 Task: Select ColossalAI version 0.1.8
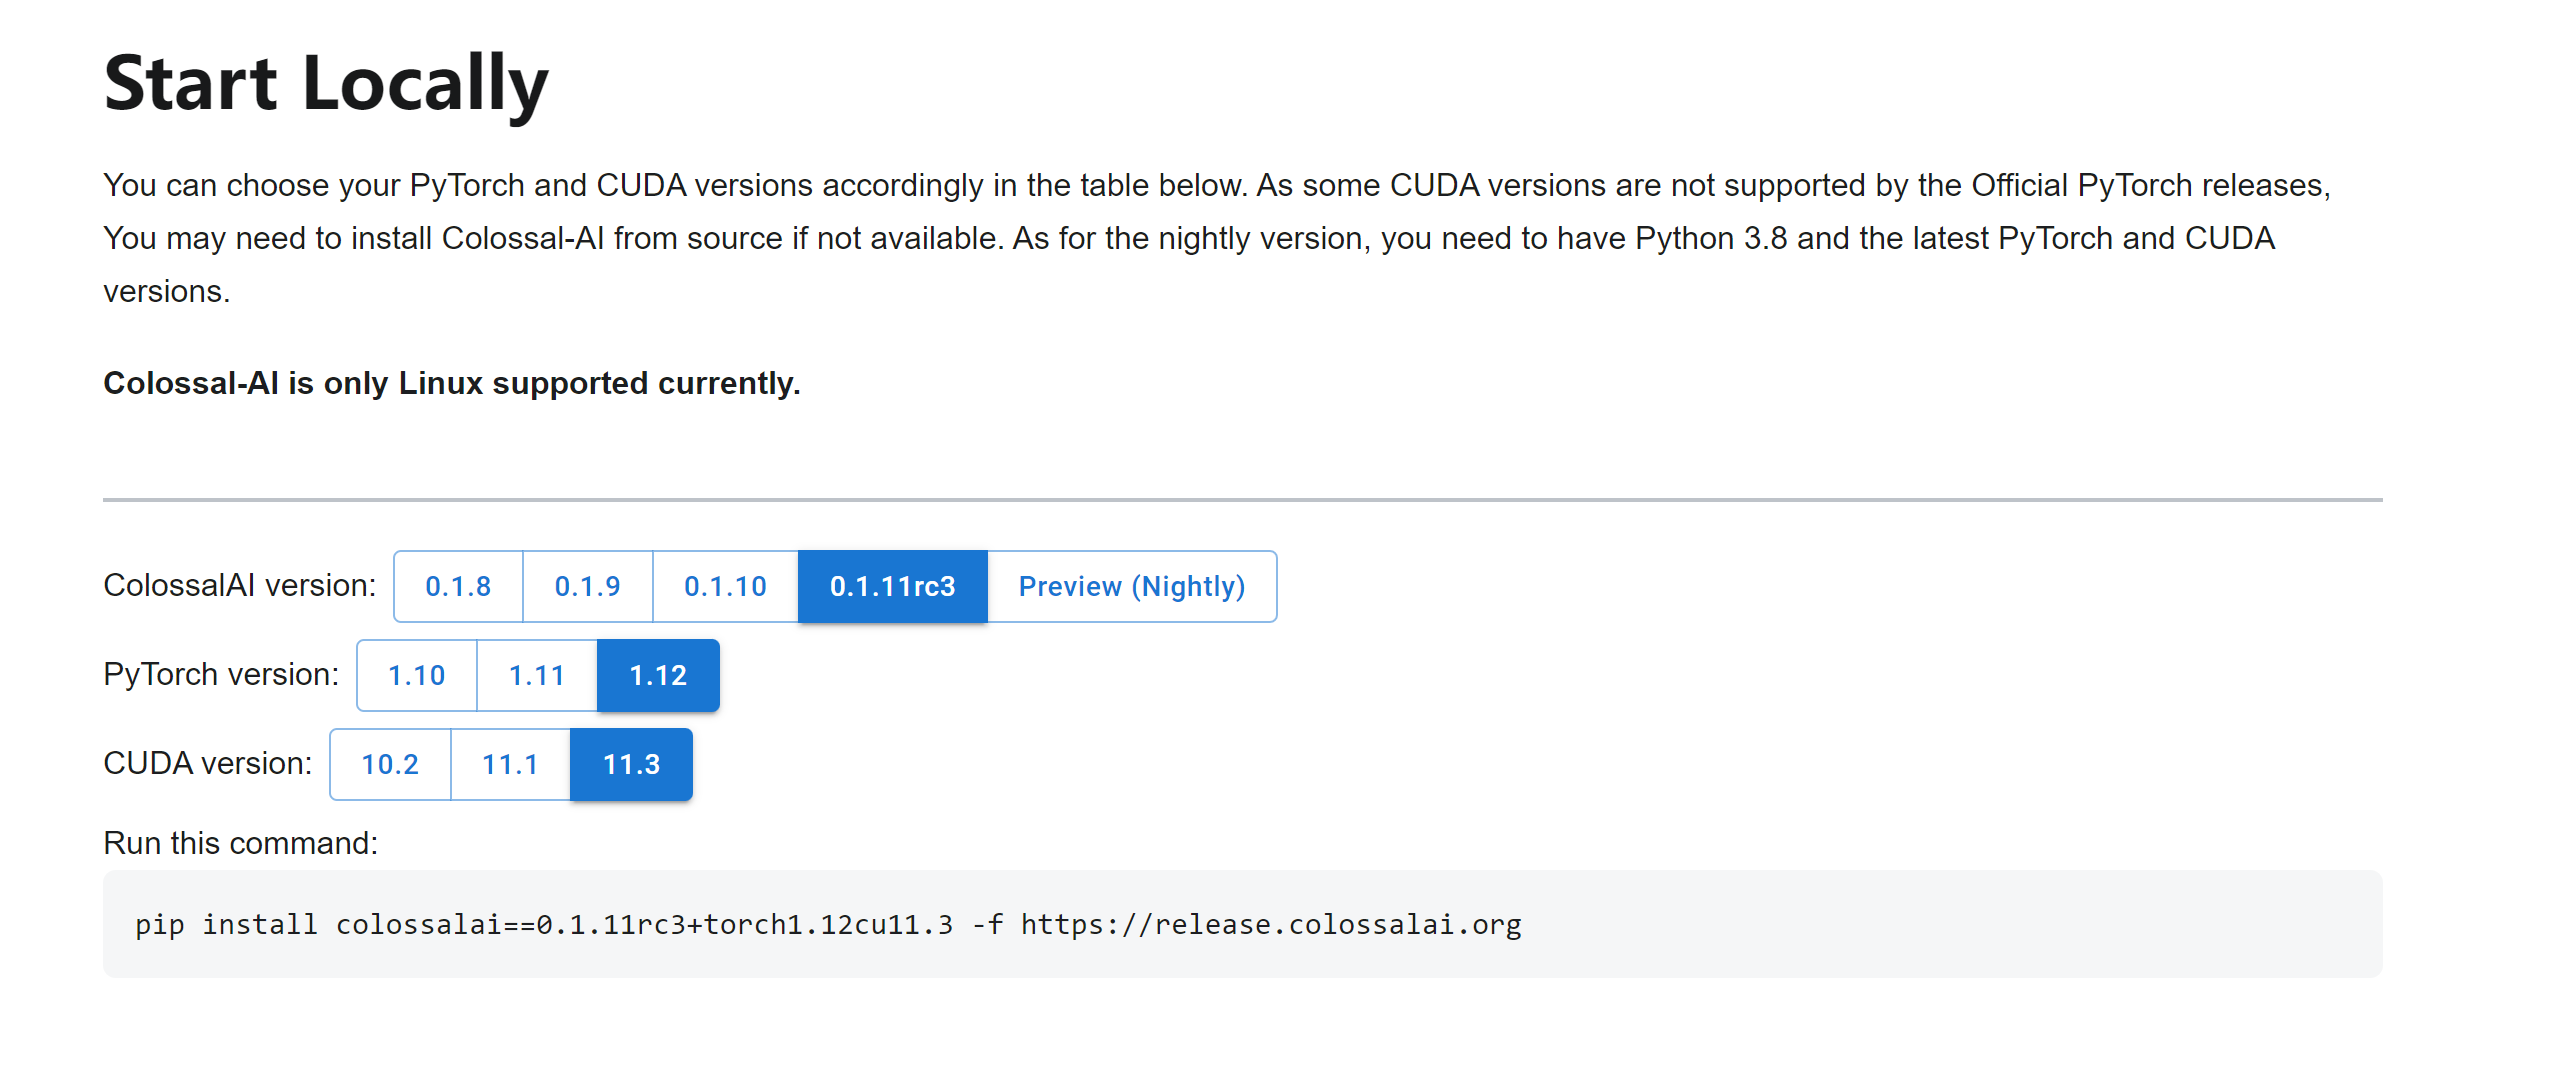click(x=458, y=587)
